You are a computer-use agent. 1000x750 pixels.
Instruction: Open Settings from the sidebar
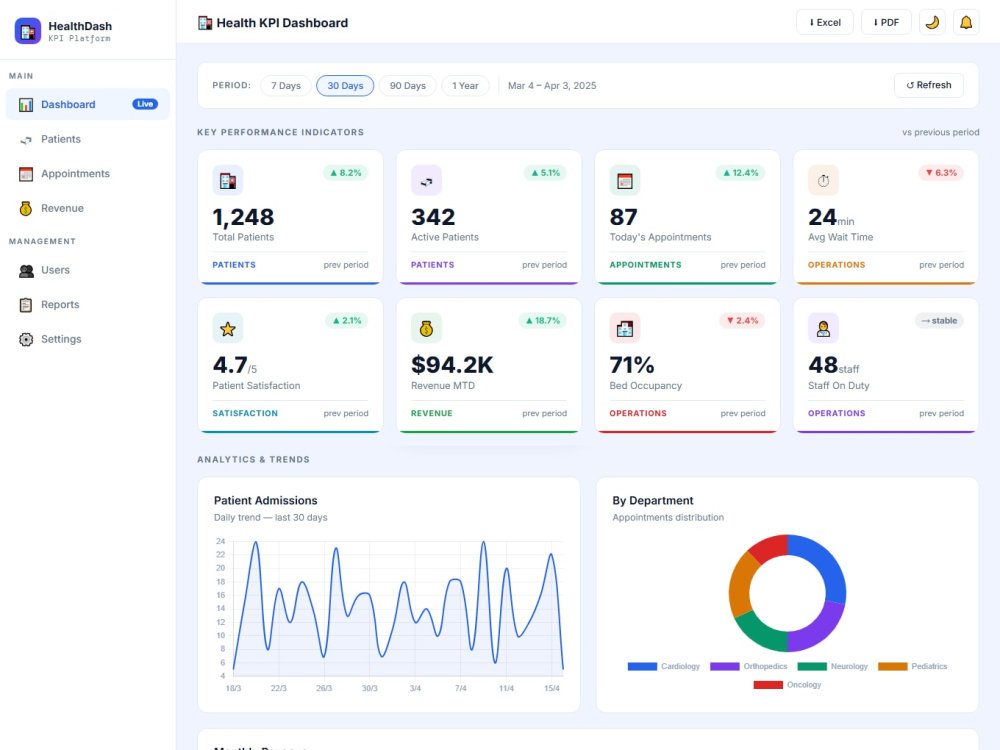click(x=88, y=339)
